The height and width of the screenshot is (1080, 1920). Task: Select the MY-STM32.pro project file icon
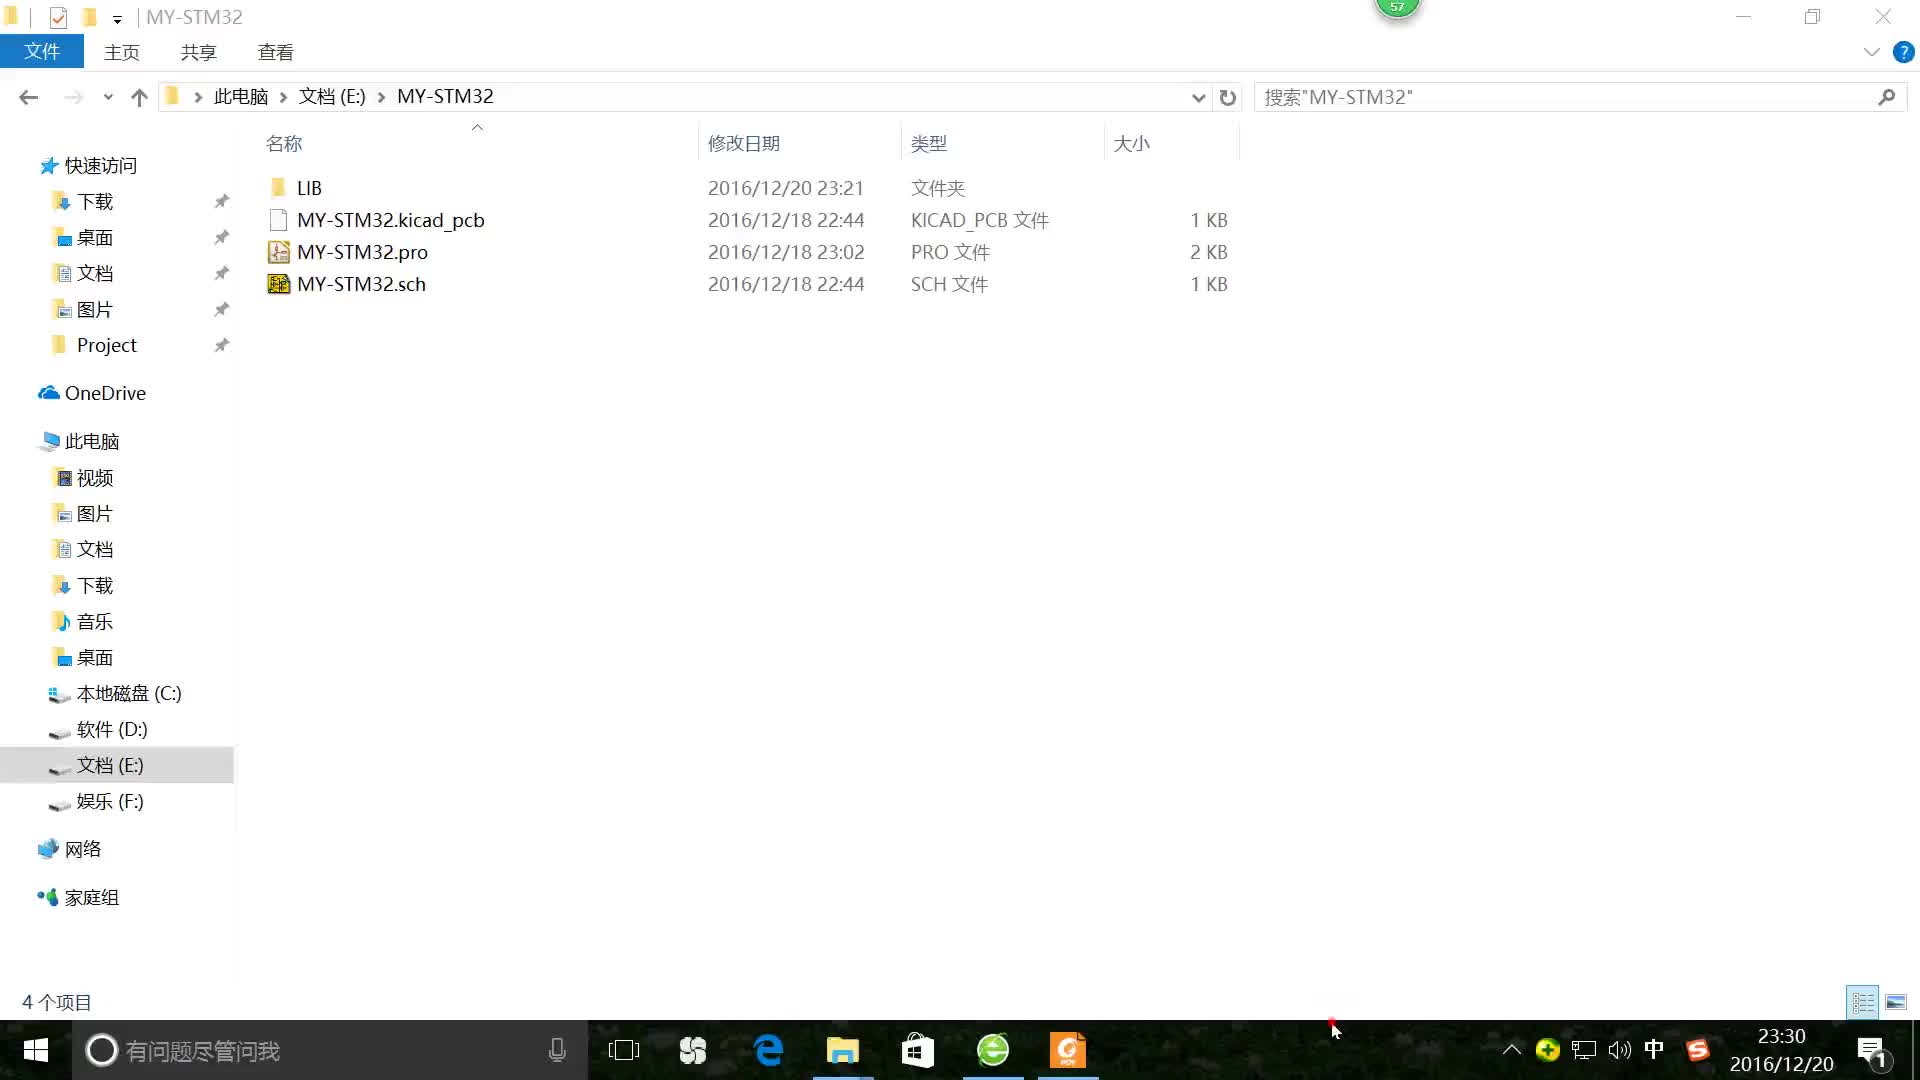(278, 252)
